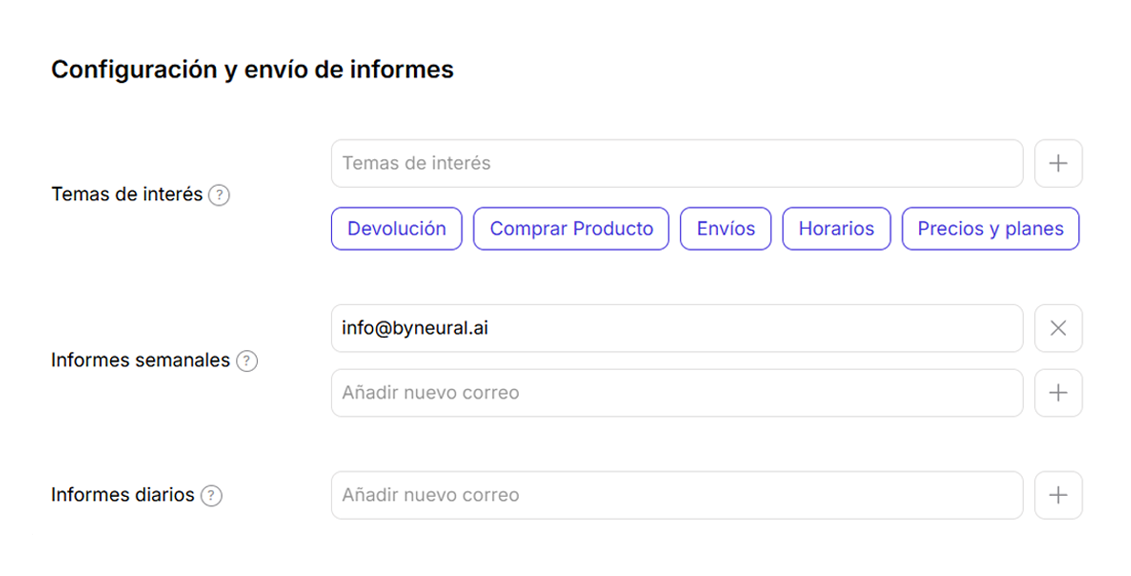Click the daily Añadir nuevo correo field
This screenshot has width=1131, height=576.
pos(676,495)
